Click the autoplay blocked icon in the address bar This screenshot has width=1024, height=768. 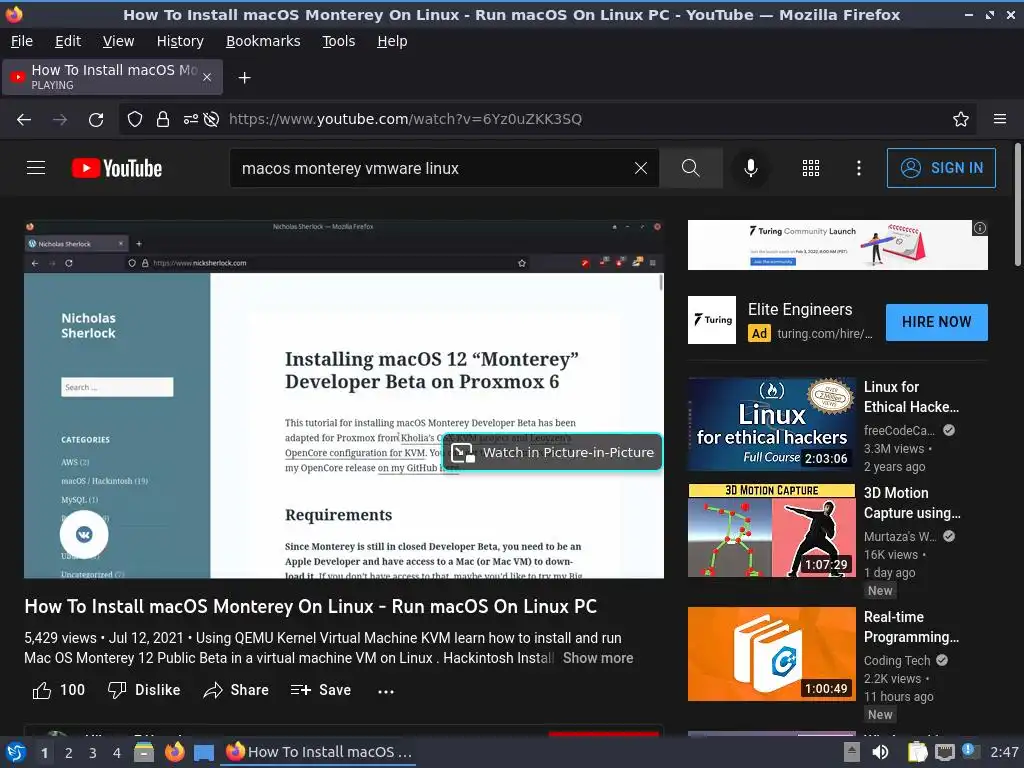click(x=211, y=120)
